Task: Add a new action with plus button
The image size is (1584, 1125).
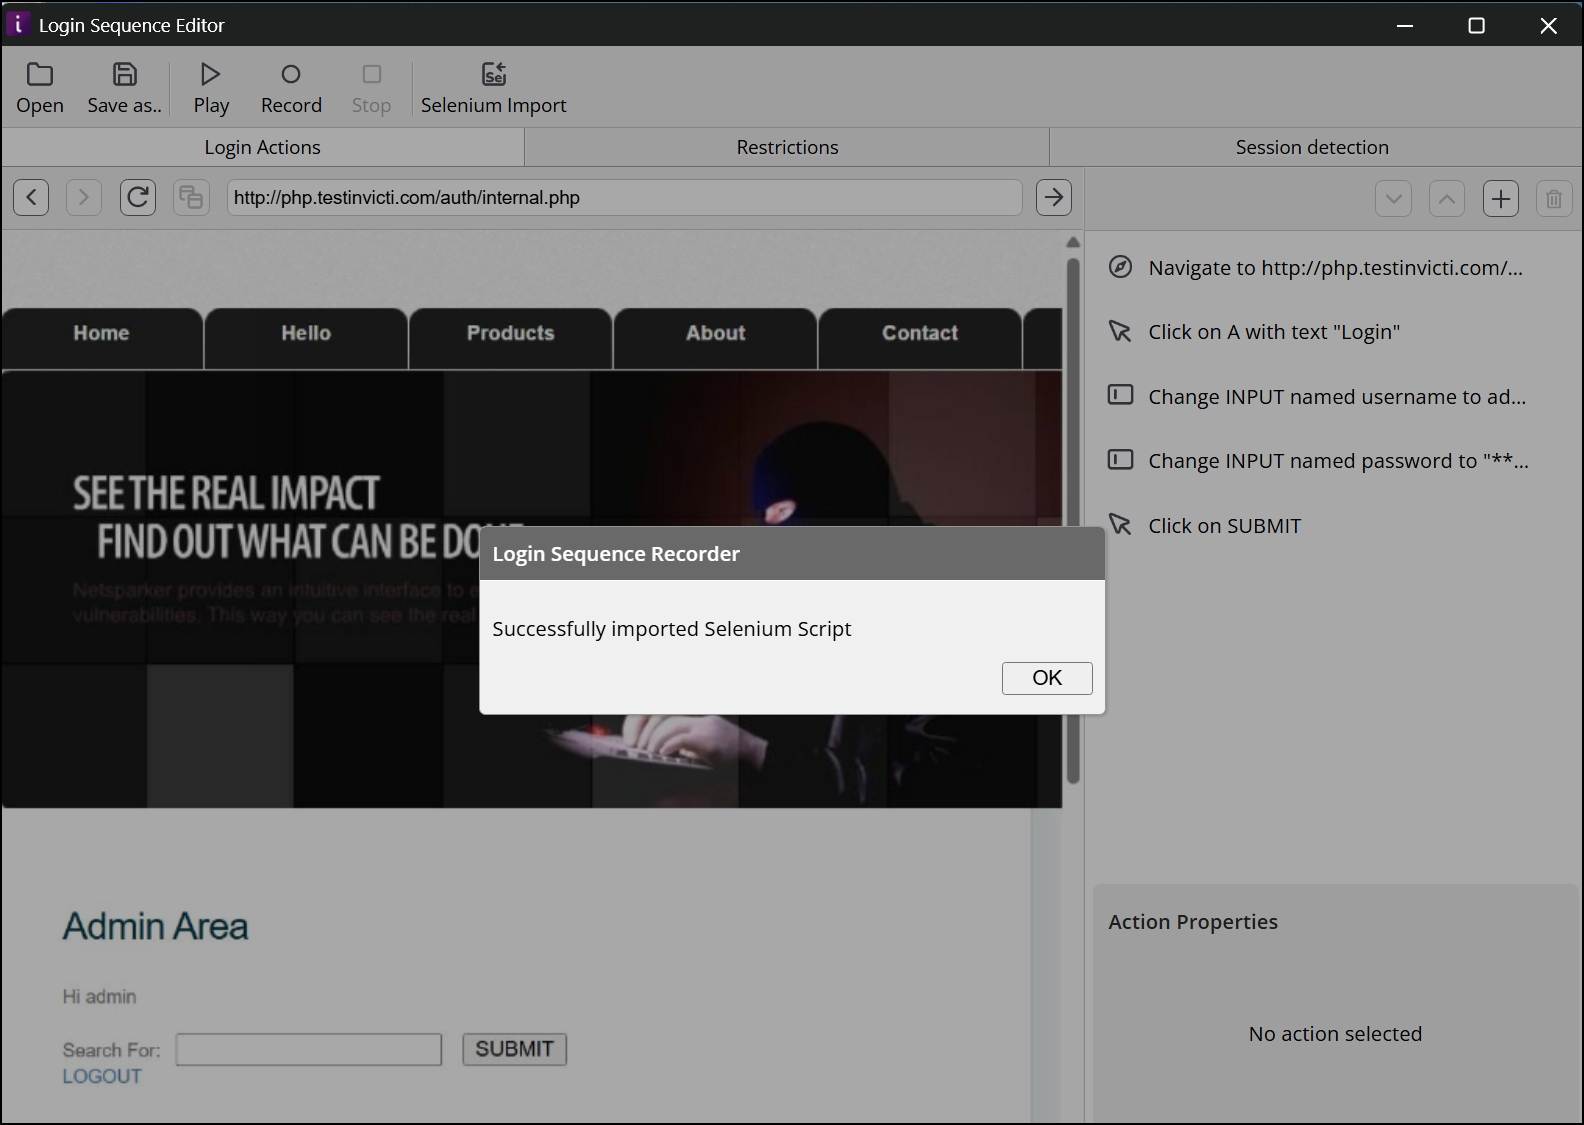Action: [1501, 198]
